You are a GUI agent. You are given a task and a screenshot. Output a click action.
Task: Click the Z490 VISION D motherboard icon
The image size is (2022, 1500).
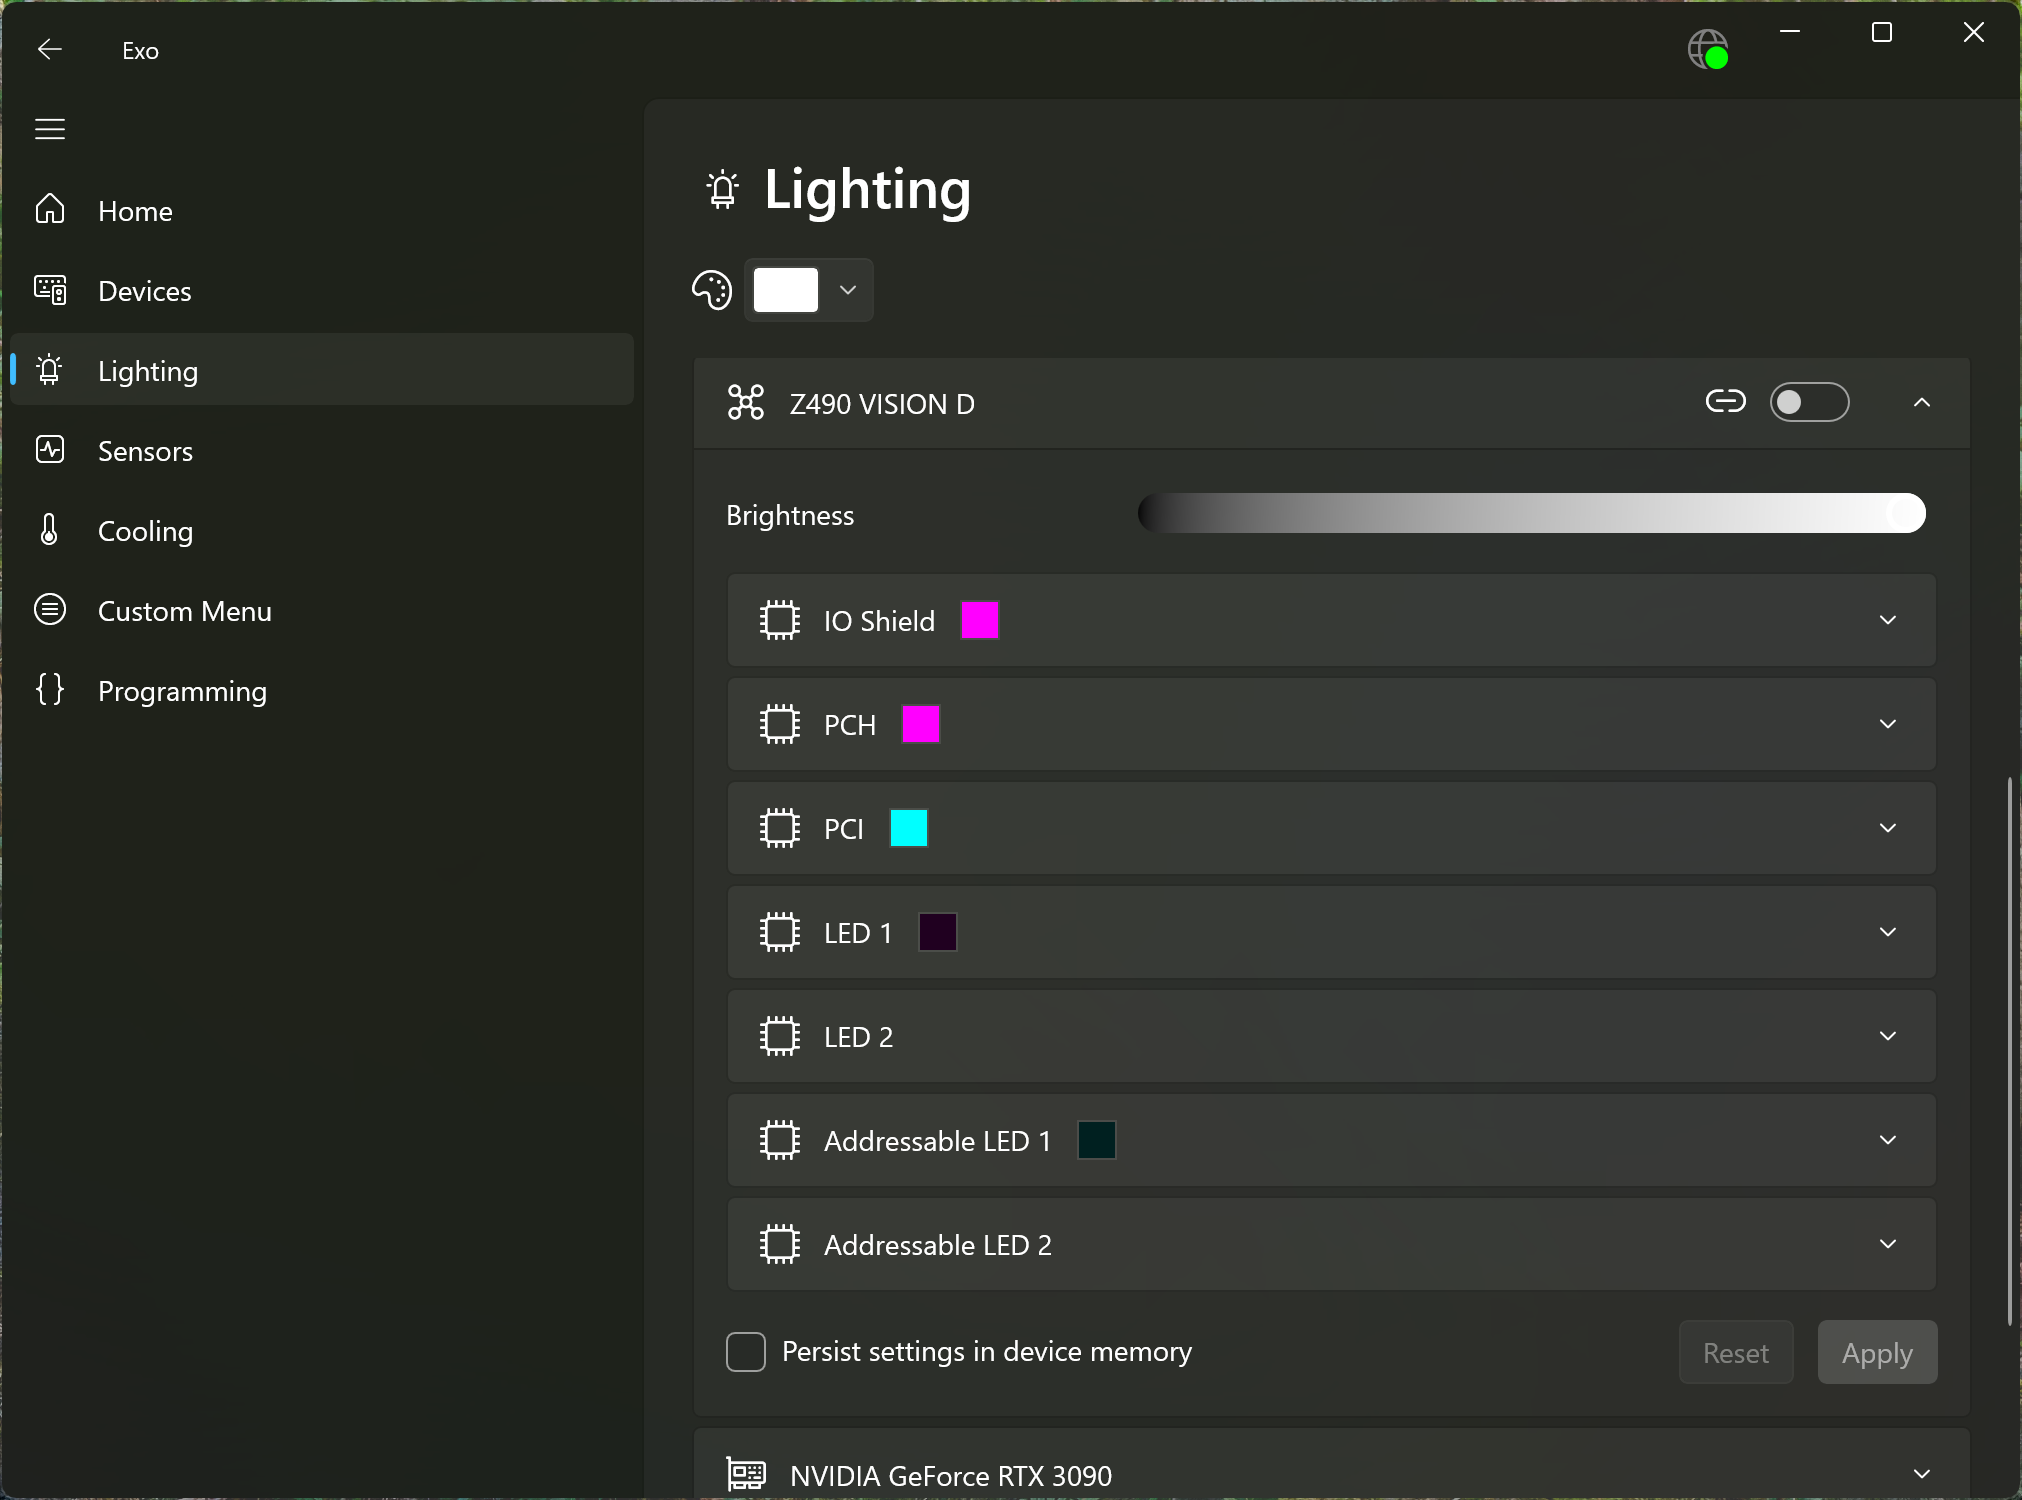[745, 403]
